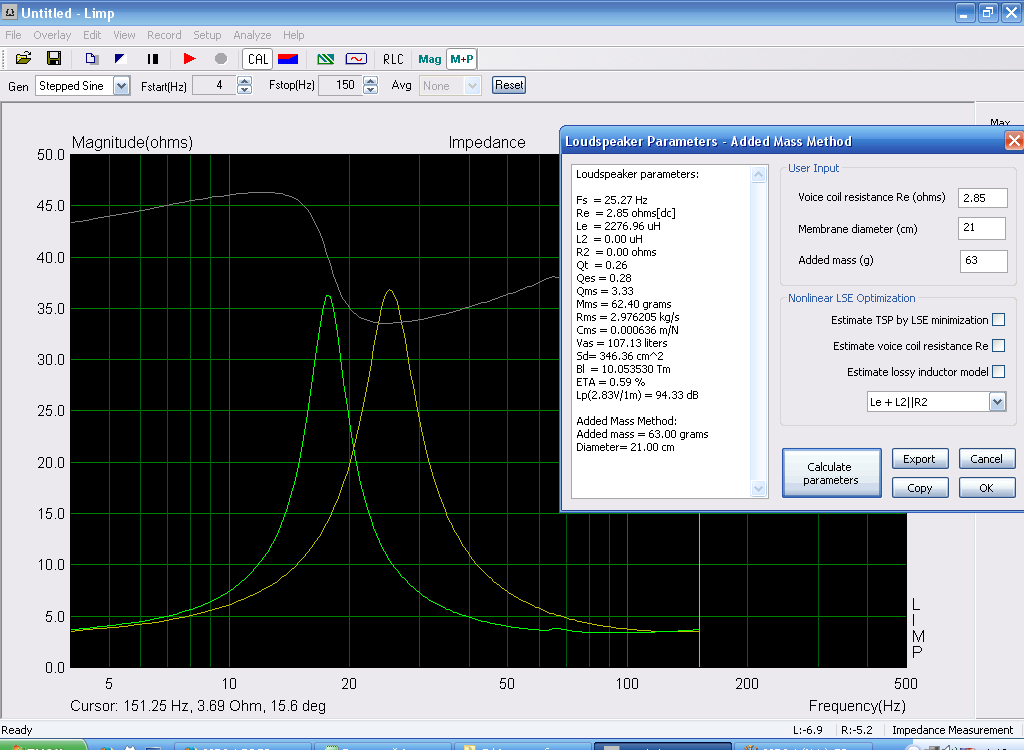The image size is (1024, 750).
Task: Click parameters list scrollbar up arrow
Action: pyautogui.click(x=758, y=174)
